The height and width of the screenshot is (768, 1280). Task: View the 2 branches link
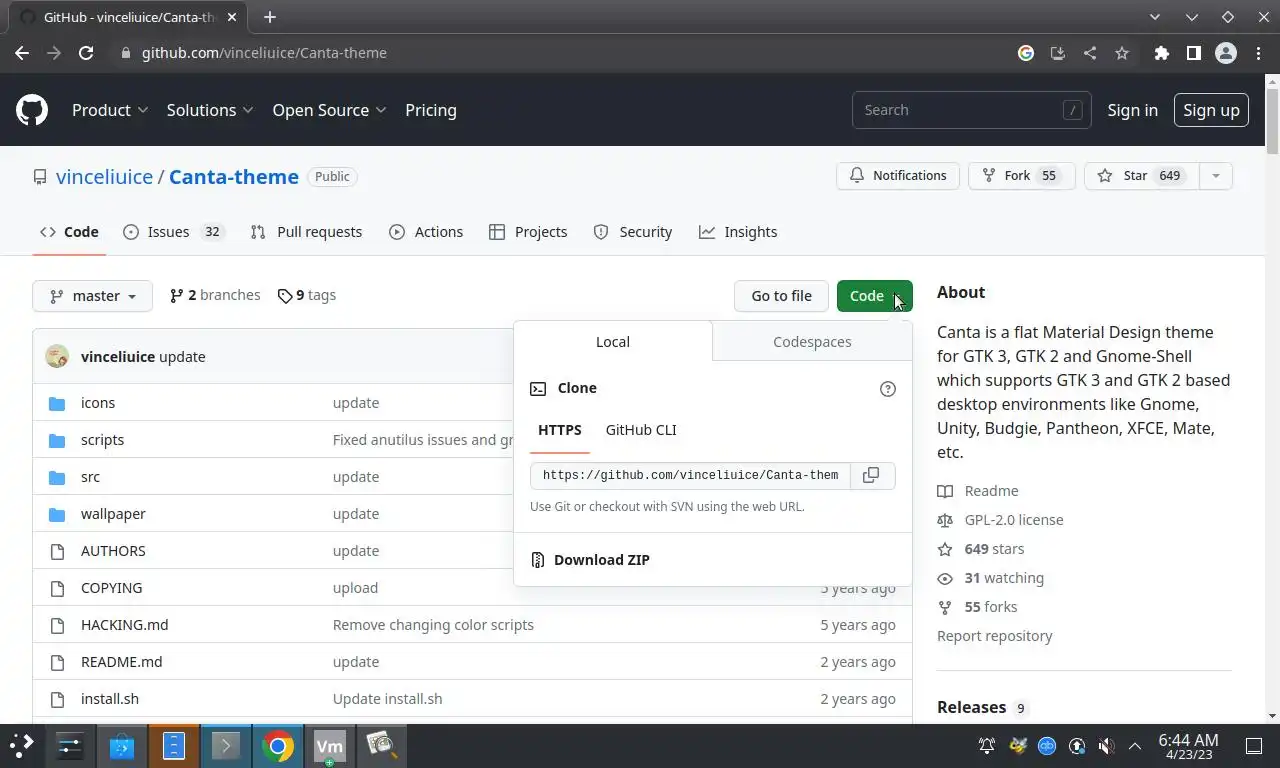tap(215, 295)
